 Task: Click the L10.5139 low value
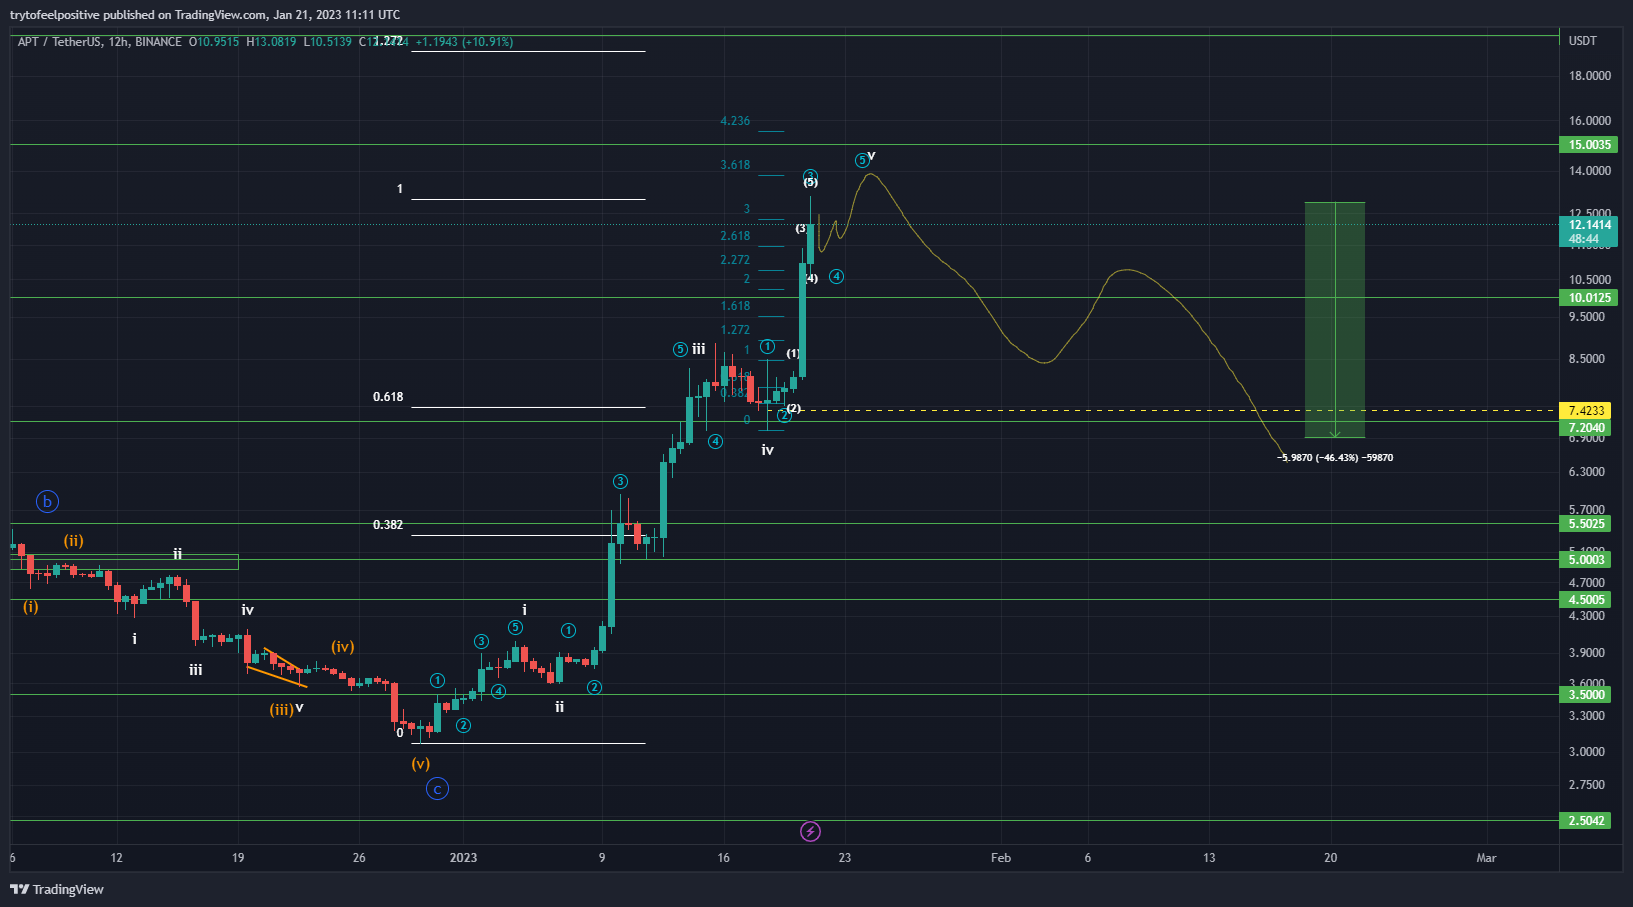(x=327, y=42)
